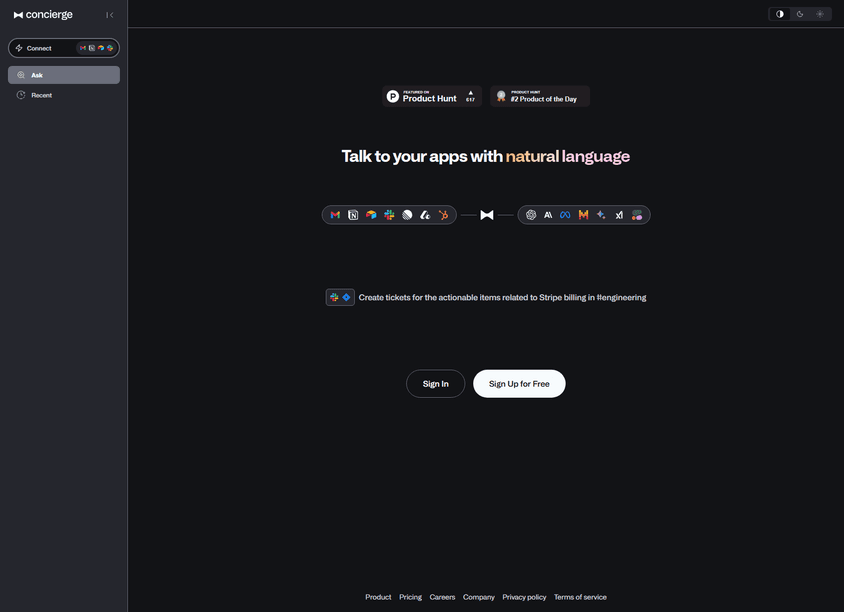
Task: Click the last icon in the models strip
Action: [637, 215]
